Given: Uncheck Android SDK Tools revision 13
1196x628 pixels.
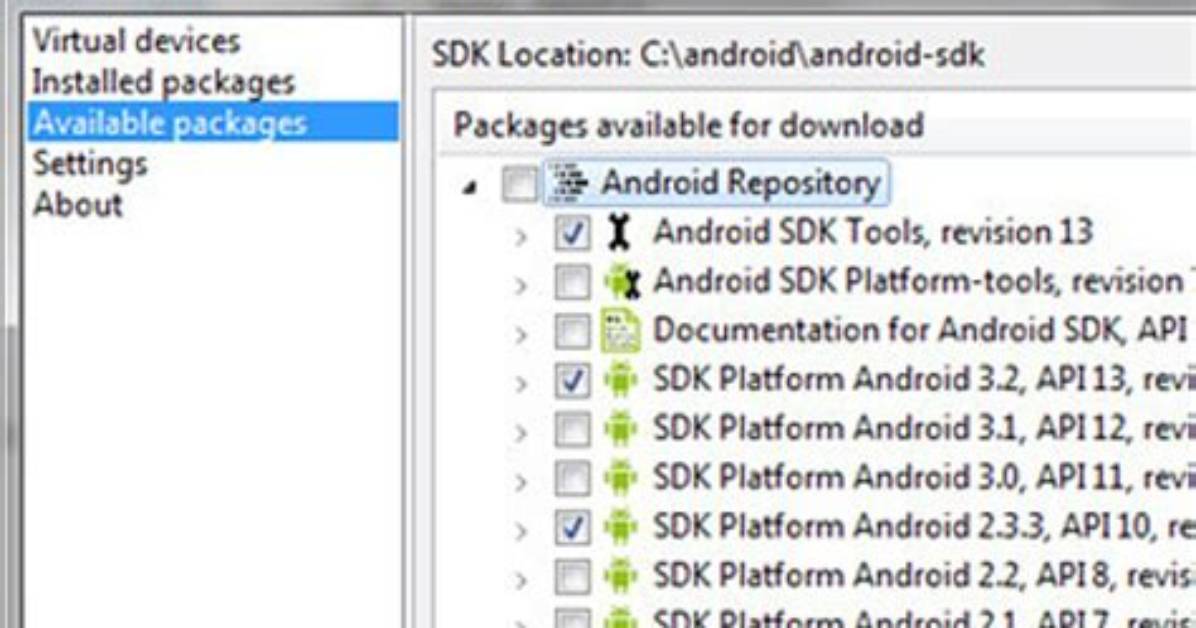Looking at the screenshot, I should coord(572,233).
